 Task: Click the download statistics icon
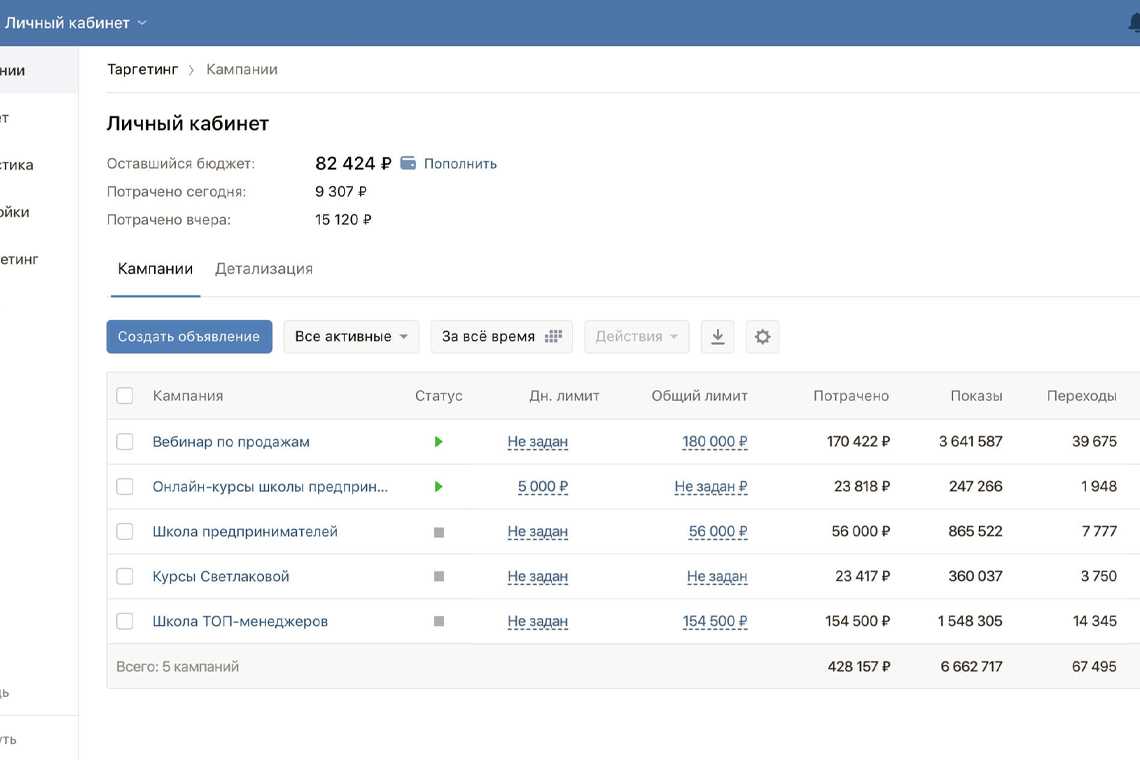pos(717,337)
